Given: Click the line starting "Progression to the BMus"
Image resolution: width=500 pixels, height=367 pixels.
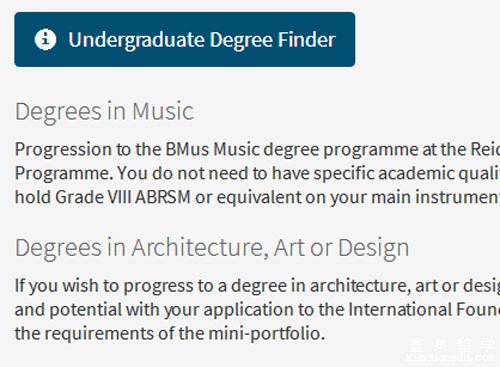Looking at the screenshot, I should (257, 150).
